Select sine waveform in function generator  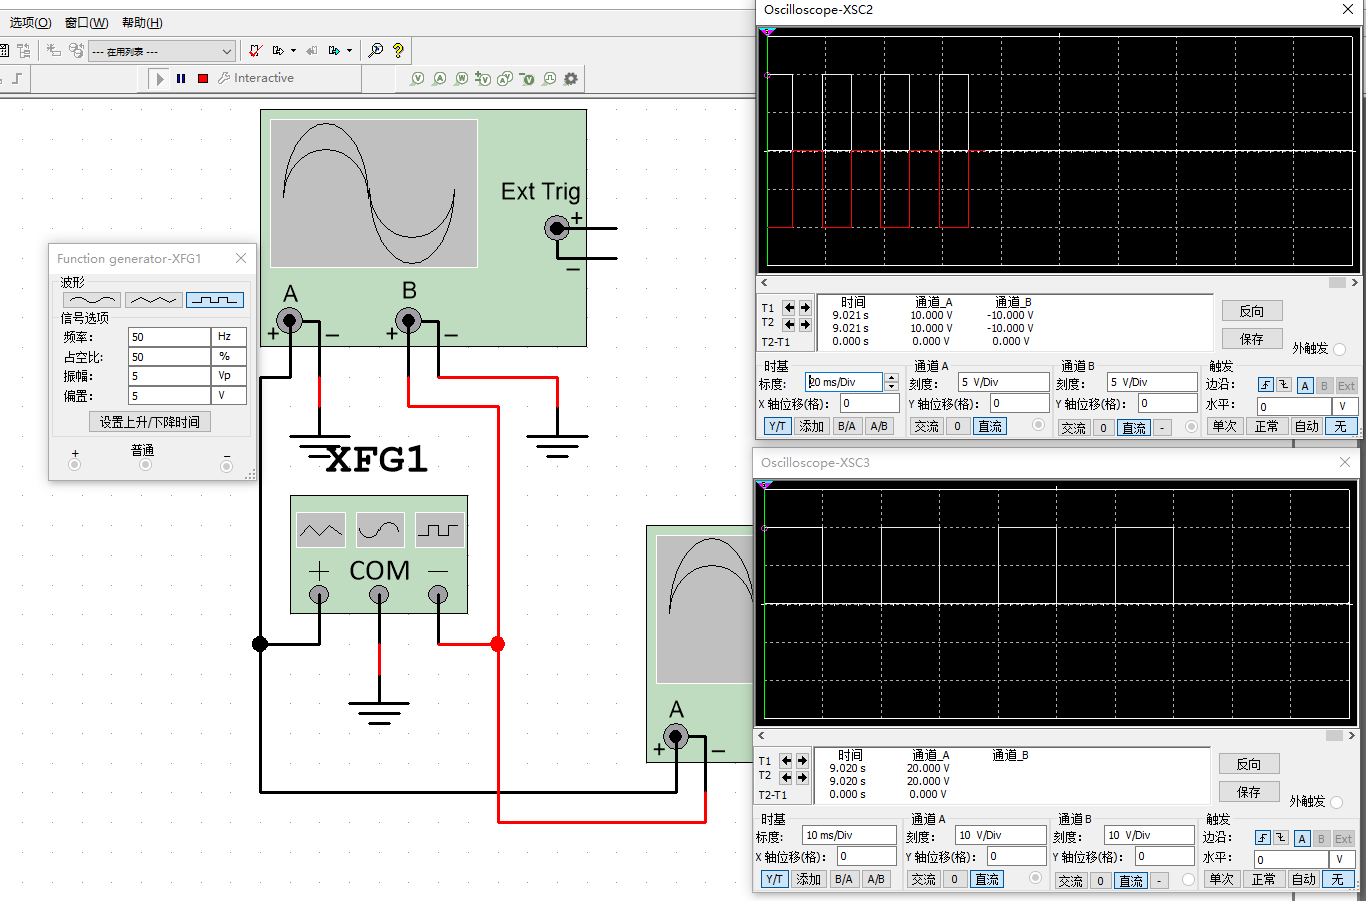coord(92,300)
